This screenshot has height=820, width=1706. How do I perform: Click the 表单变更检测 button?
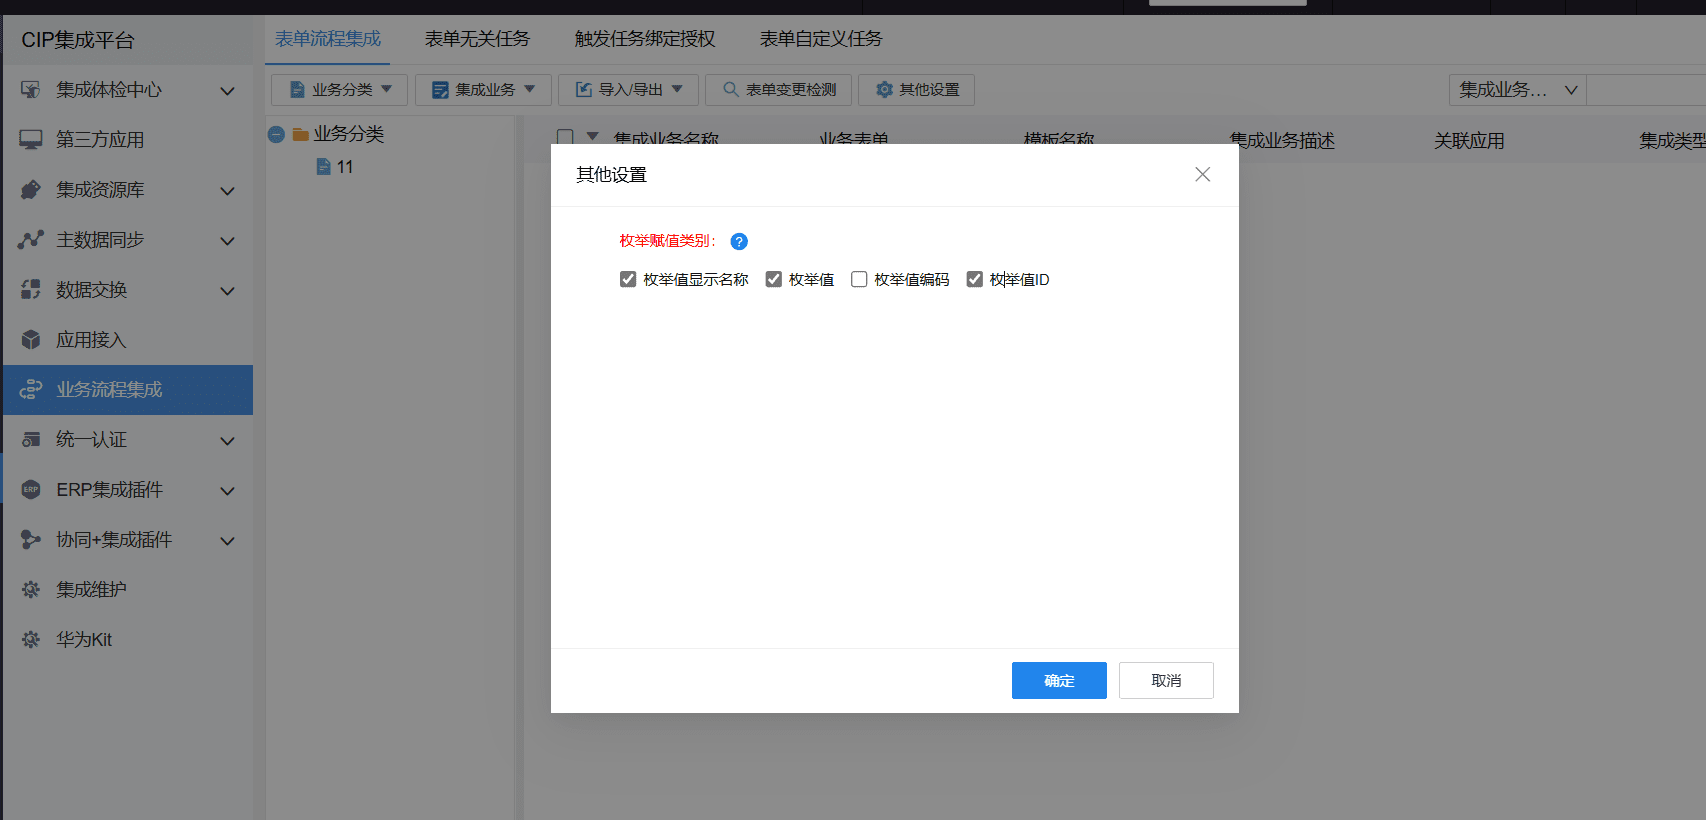779,90
